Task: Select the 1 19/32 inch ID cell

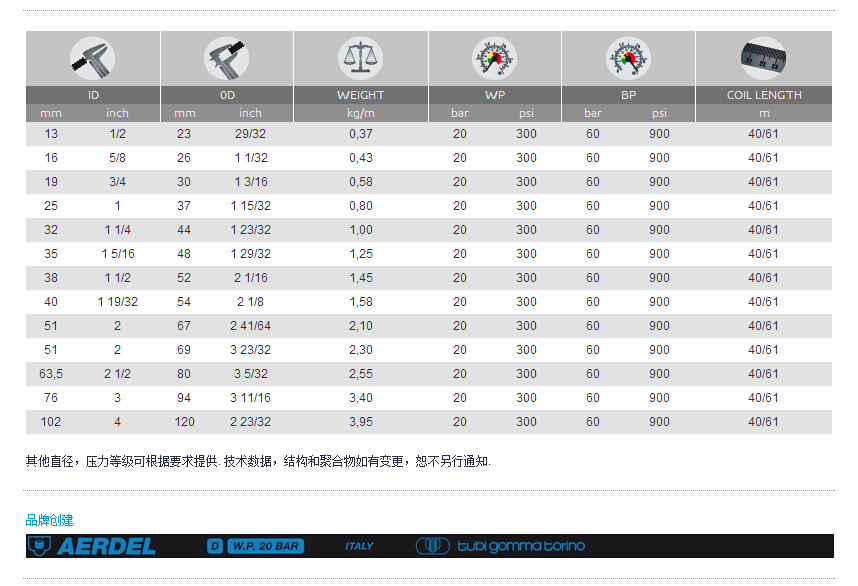Action: pos(117,302)
